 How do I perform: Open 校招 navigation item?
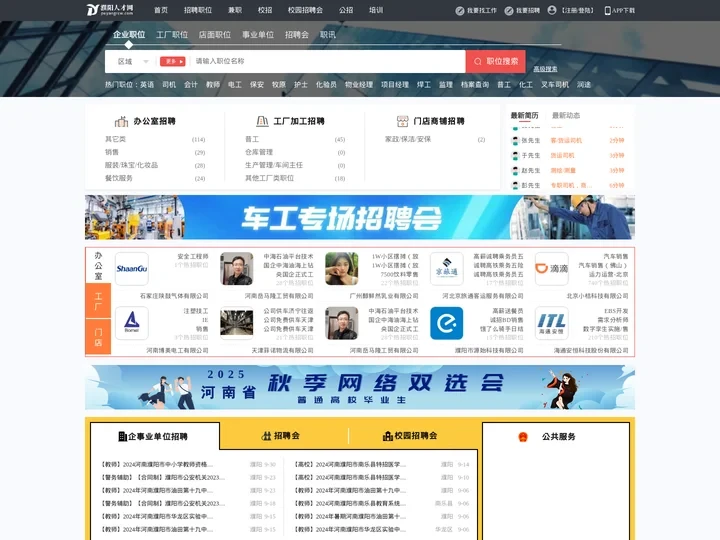coord(265,10)
